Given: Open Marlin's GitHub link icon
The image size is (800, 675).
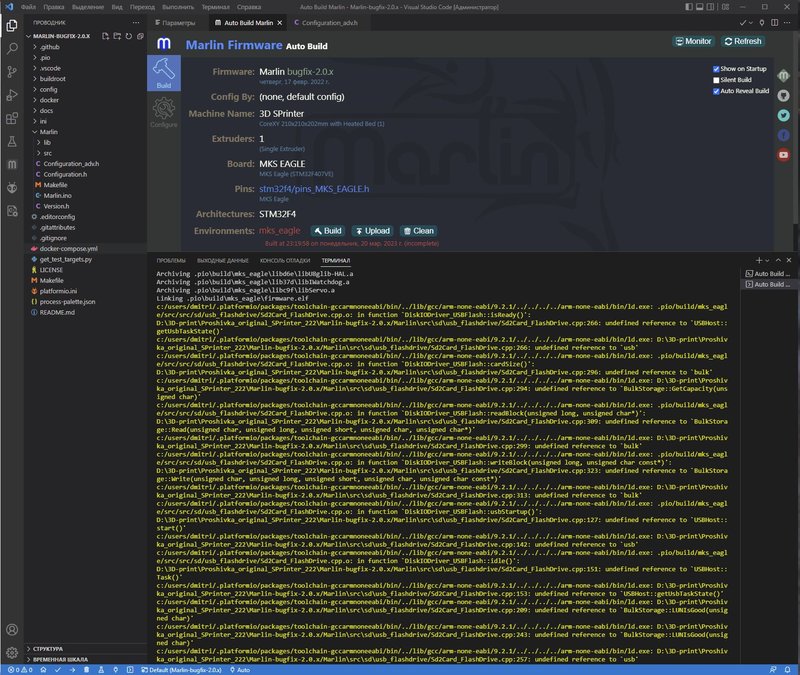Looking at the screenshot, I should pyautogui.click(x=784, y=96).
